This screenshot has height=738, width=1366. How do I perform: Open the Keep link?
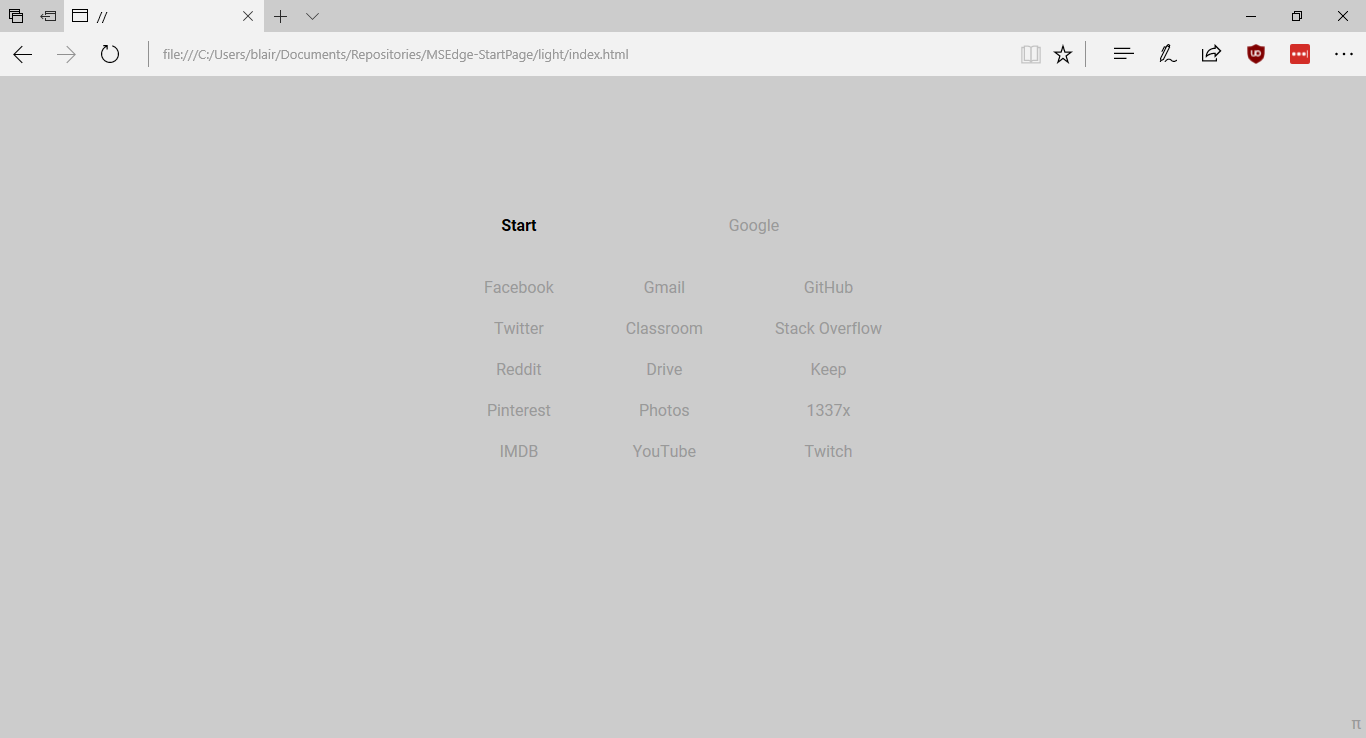point(828,370)
